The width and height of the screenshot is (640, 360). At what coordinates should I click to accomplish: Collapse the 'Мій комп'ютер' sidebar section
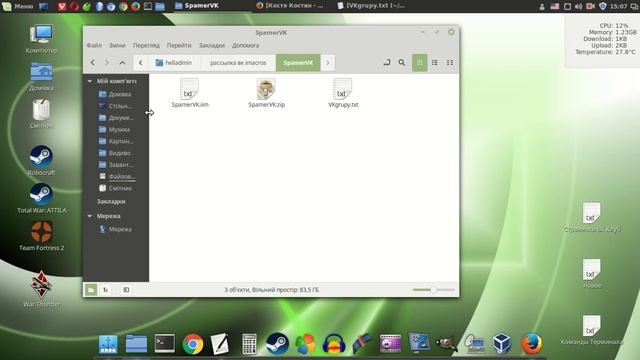click(90, 81)
